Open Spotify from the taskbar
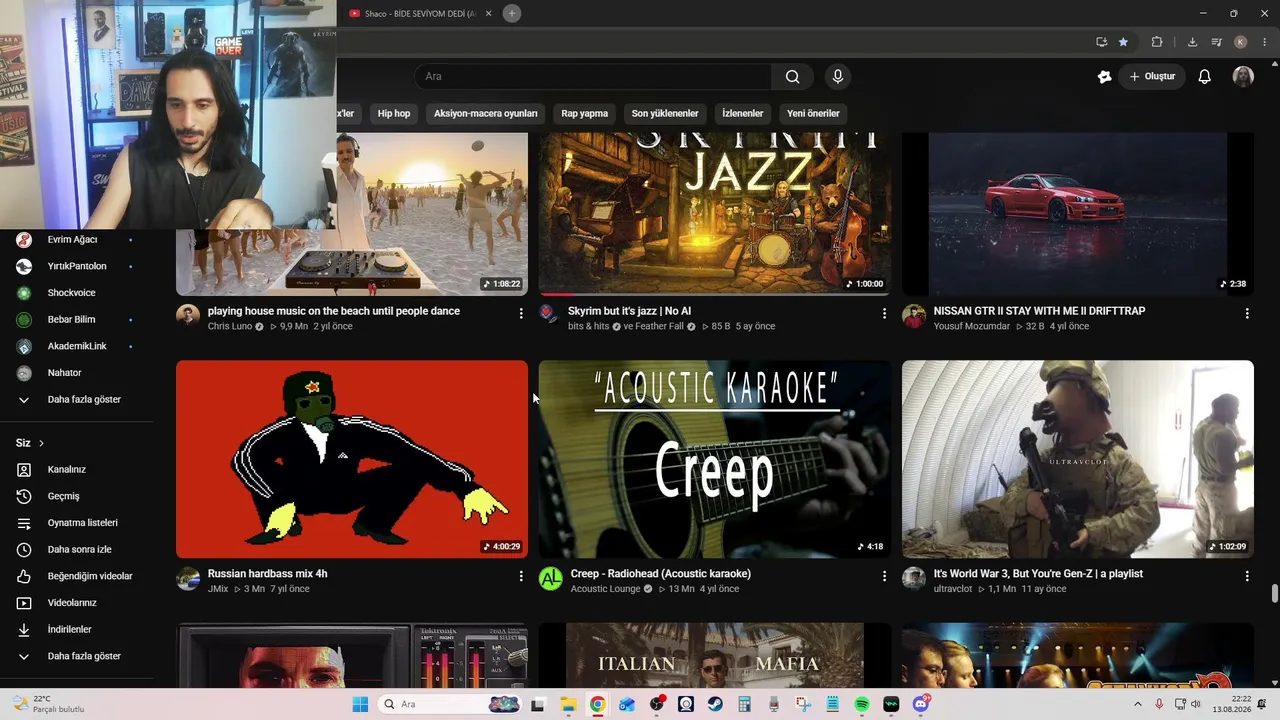The height and width of the screenshot is (720, 1280). tap(862, 705)
